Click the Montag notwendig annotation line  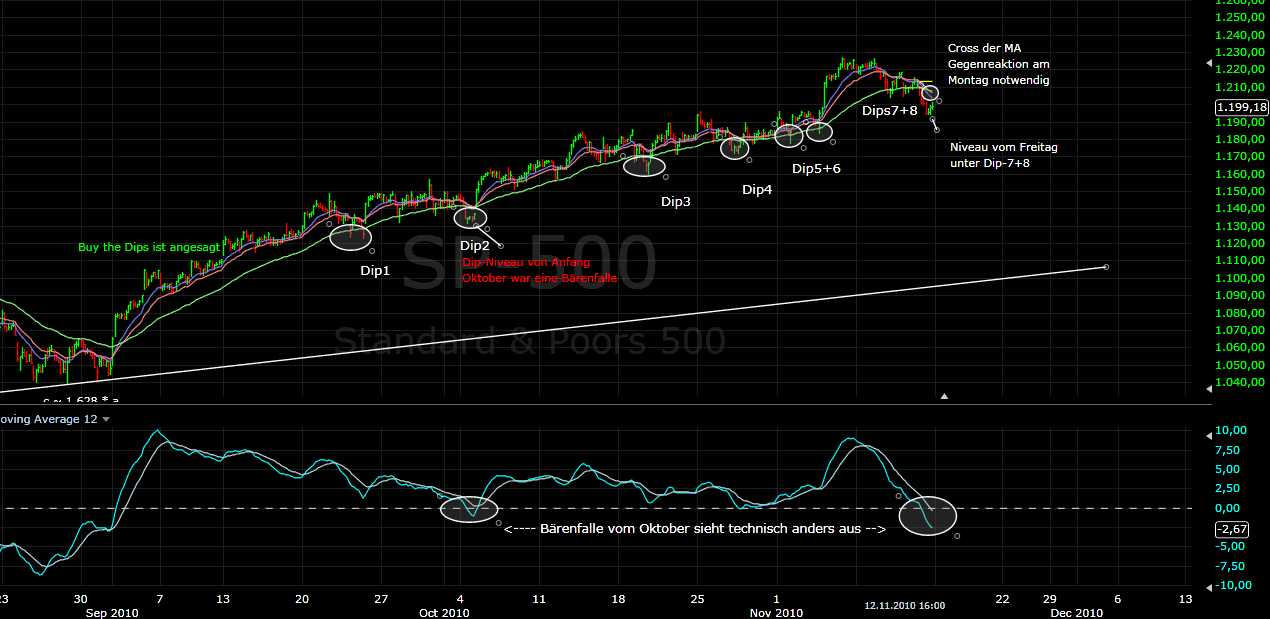click(x=999, y=80)
